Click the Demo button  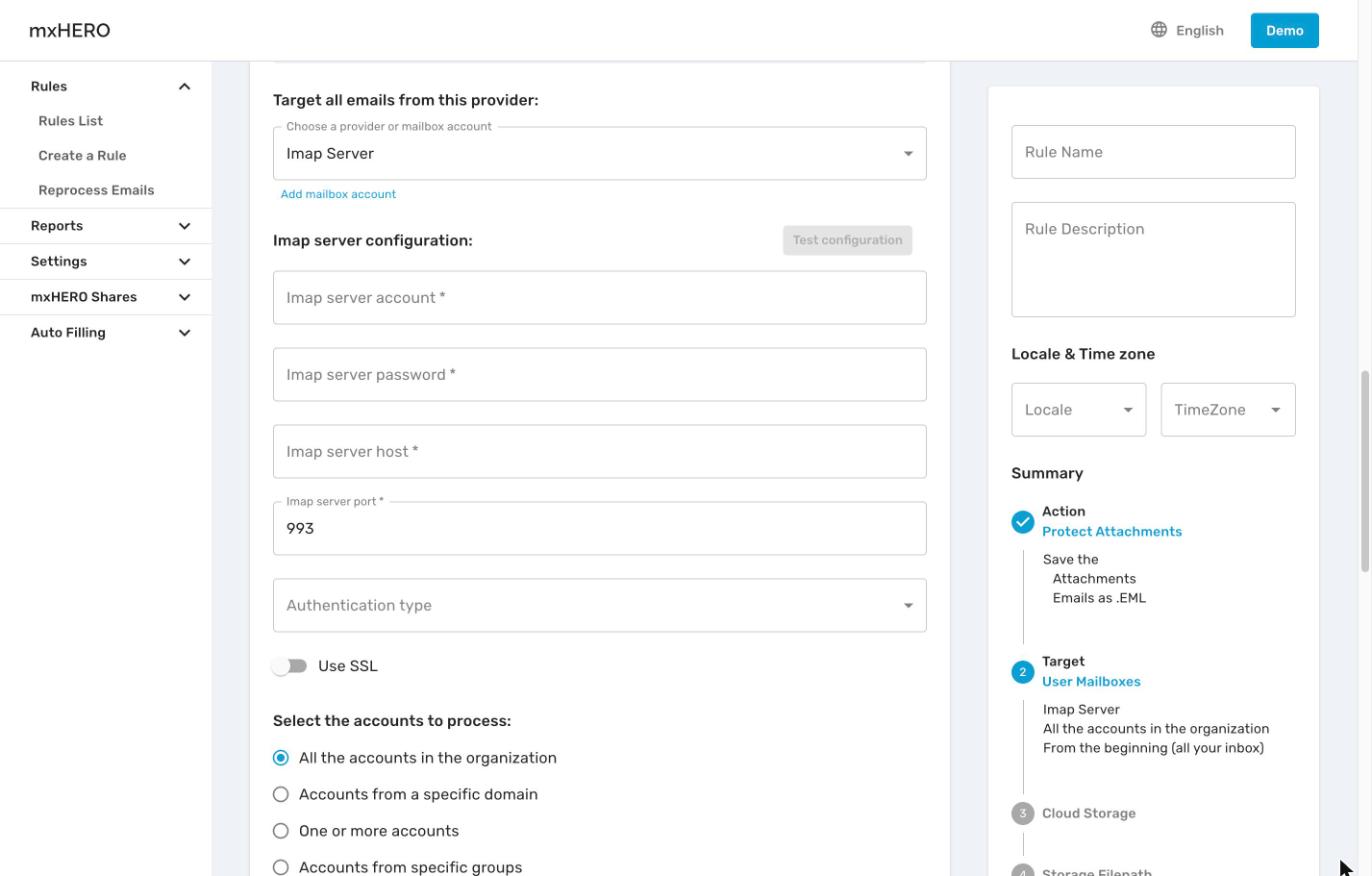point(1284,30)
